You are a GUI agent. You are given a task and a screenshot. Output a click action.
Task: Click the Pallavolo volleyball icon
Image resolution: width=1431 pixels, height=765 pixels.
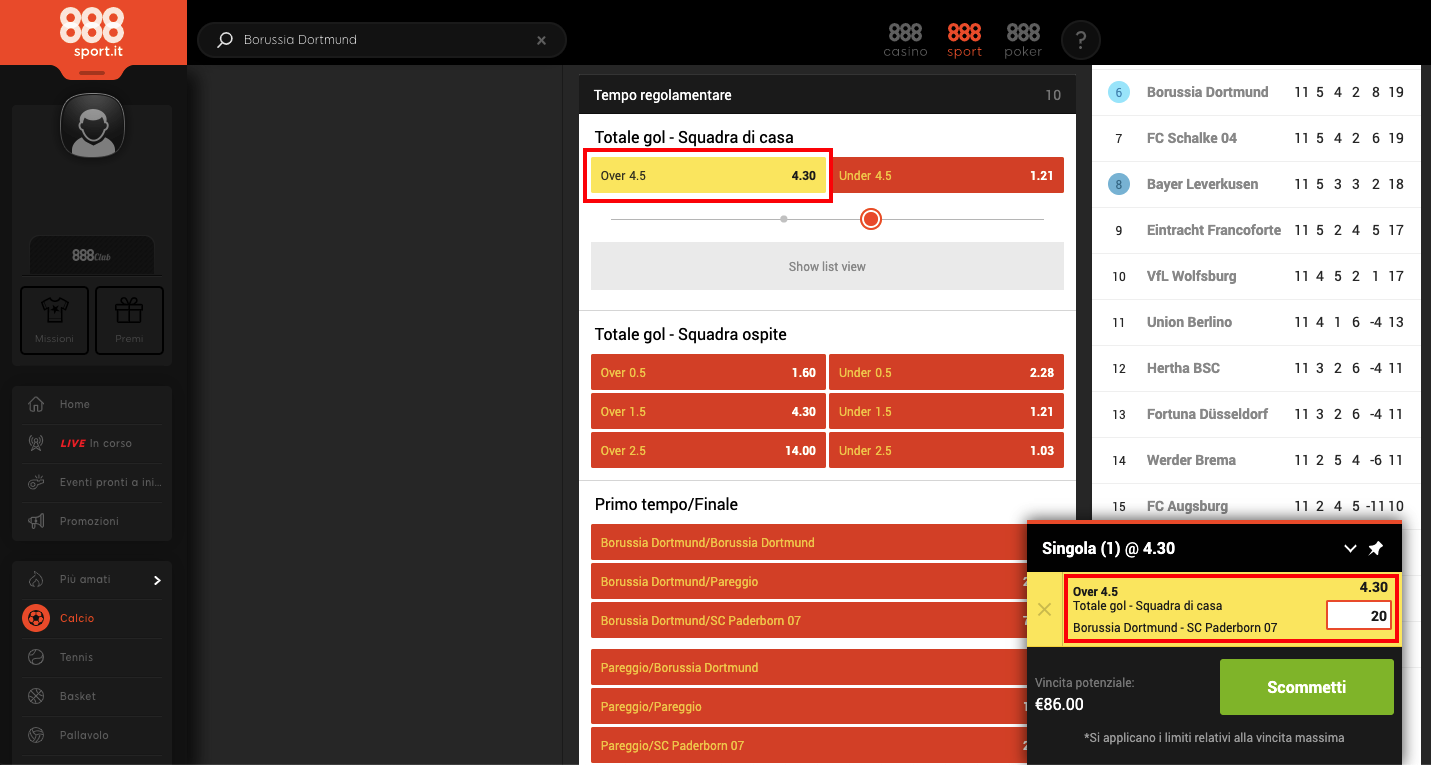click(36, 735)
